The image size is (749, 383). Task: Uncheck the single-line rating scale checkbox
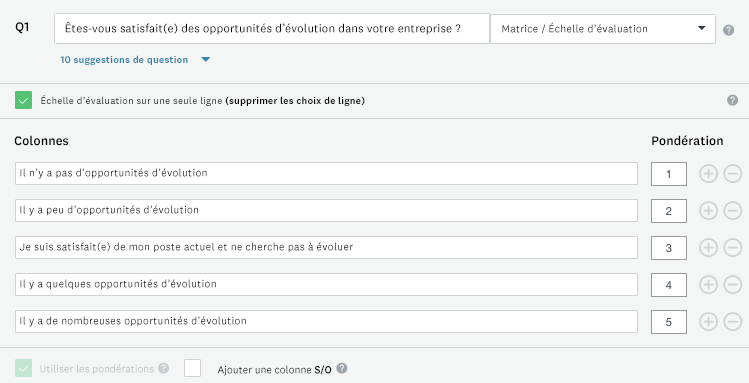[23, 100]
